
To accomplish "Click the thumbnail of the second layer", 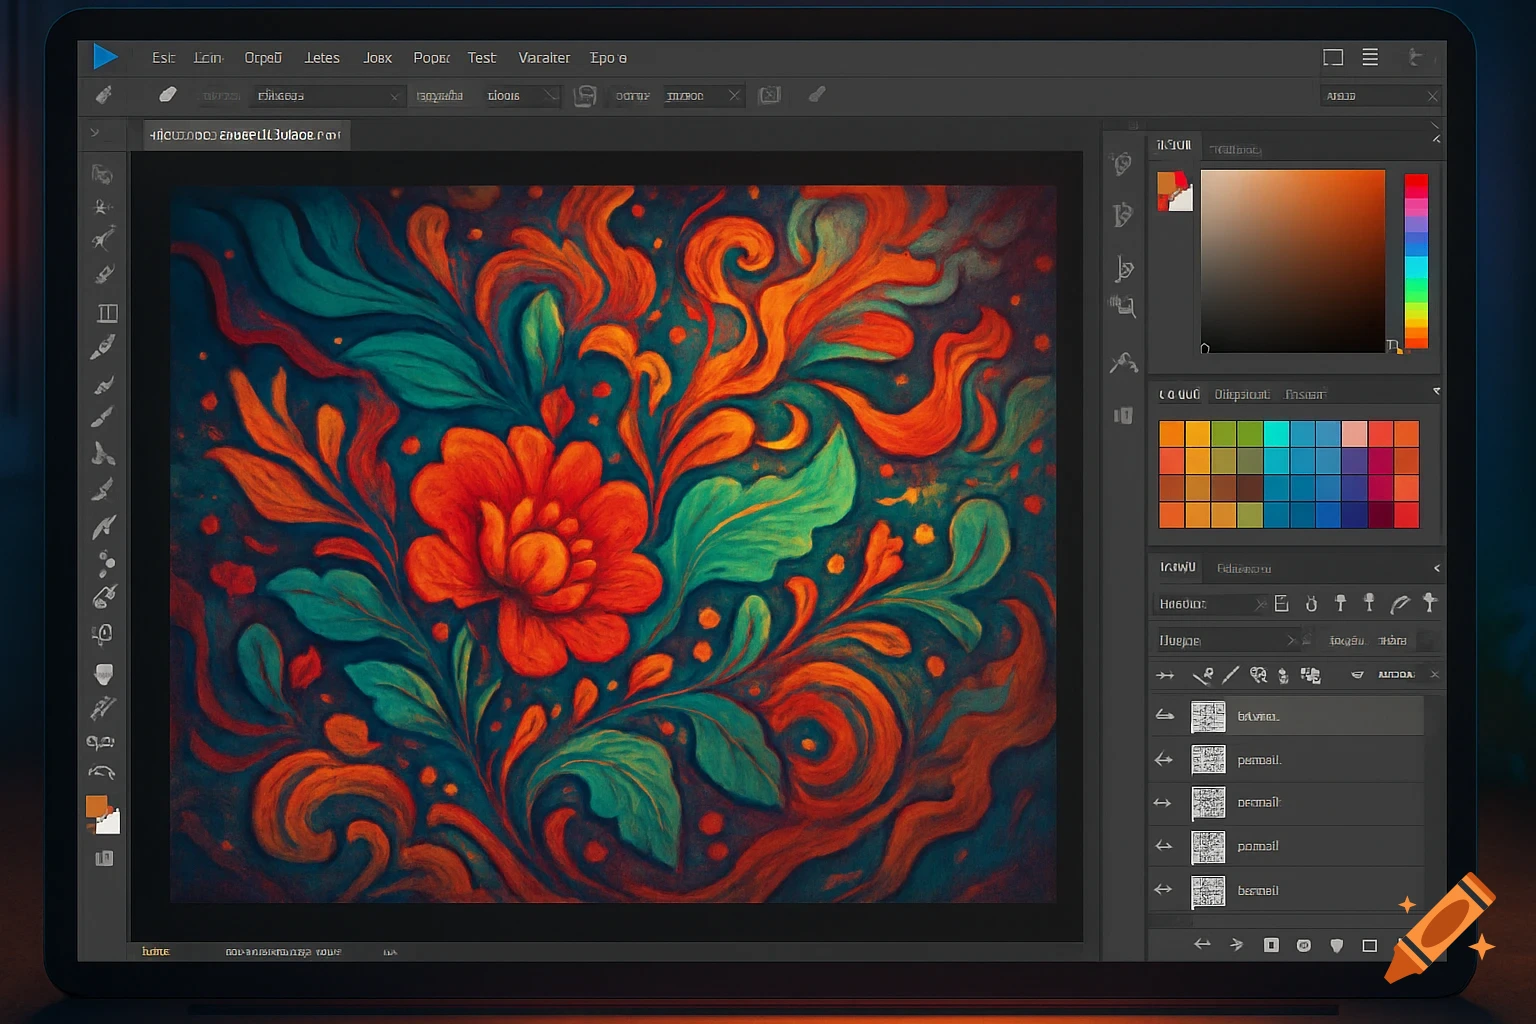I will (1208, 759).
